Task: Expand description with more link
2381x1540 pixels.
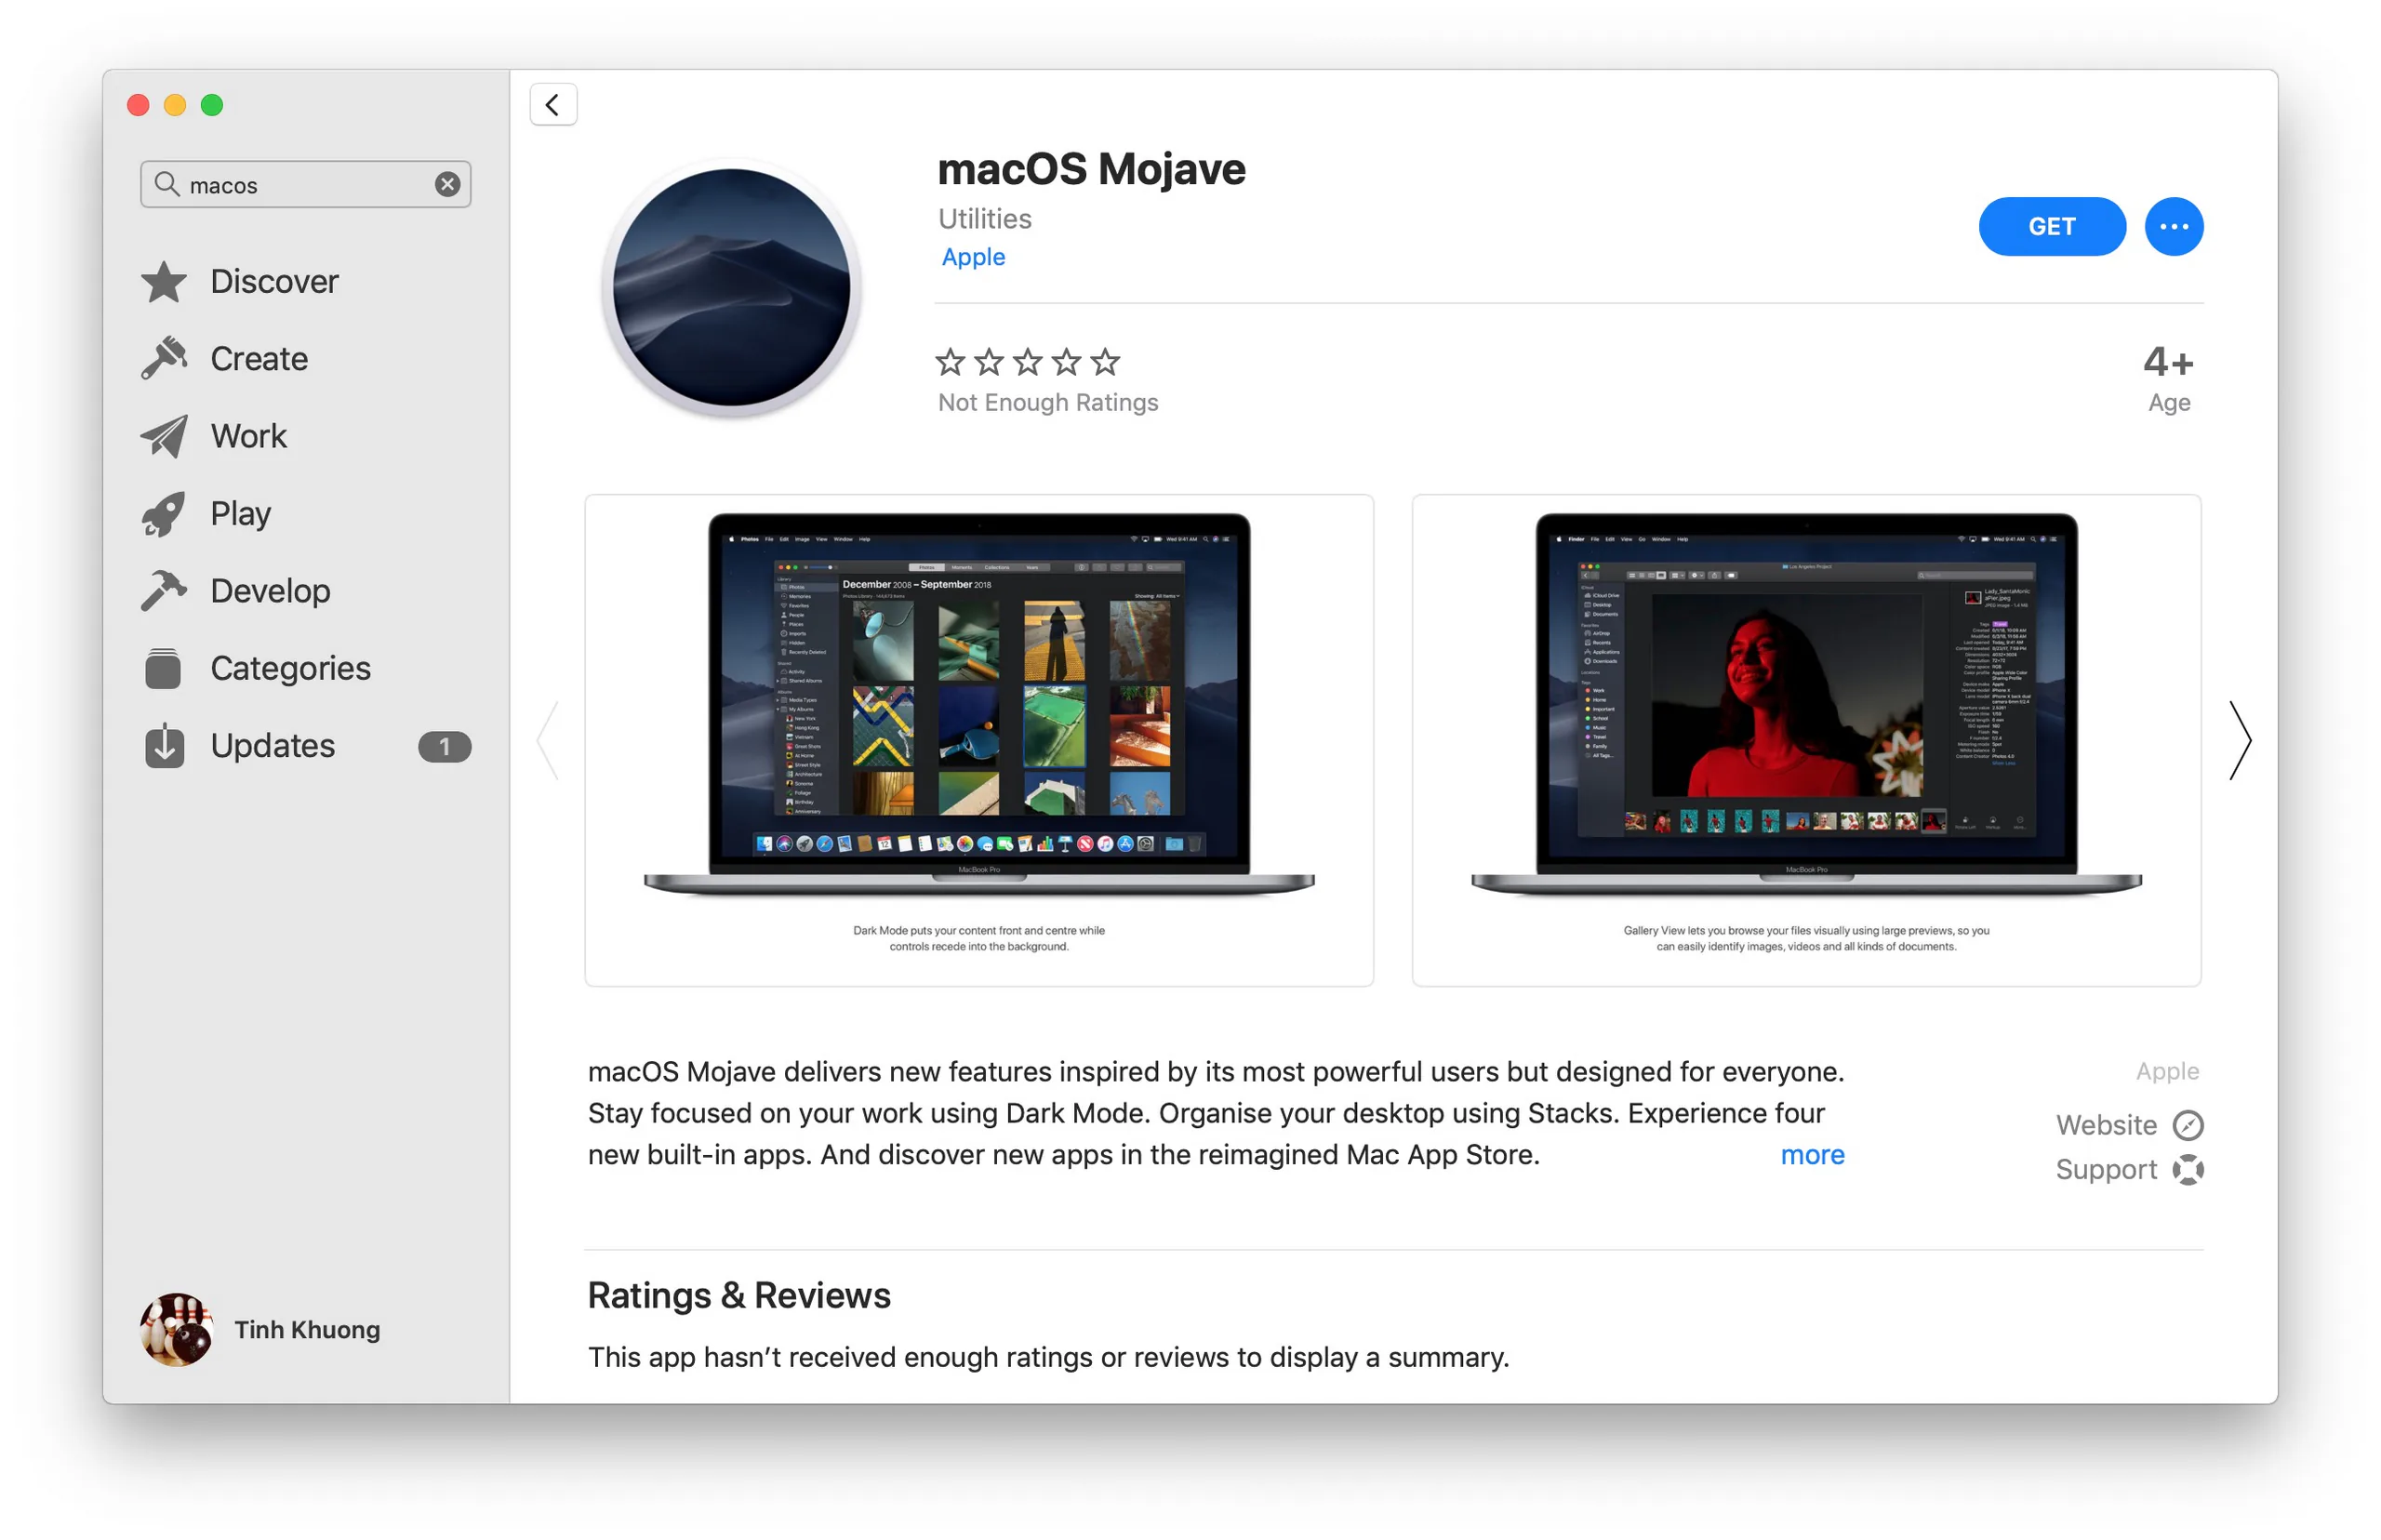Action: [1811, 1154]
